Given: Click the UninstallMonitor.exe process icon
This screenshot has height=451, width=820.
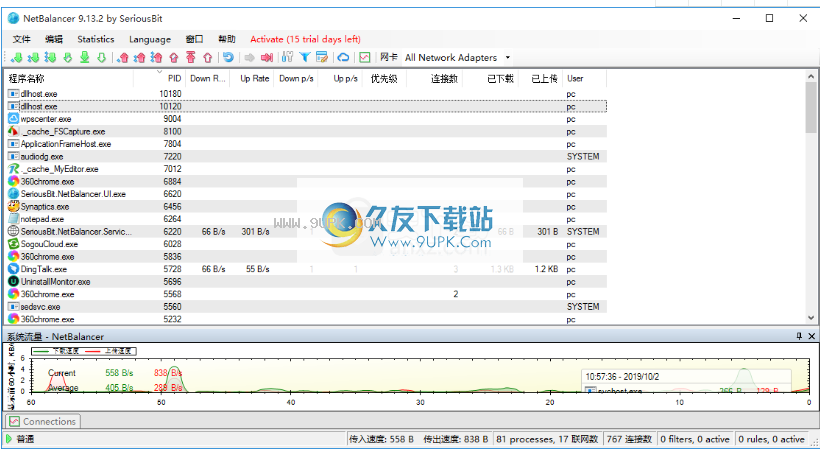Looking at the screenshot, I should (13, 281).
